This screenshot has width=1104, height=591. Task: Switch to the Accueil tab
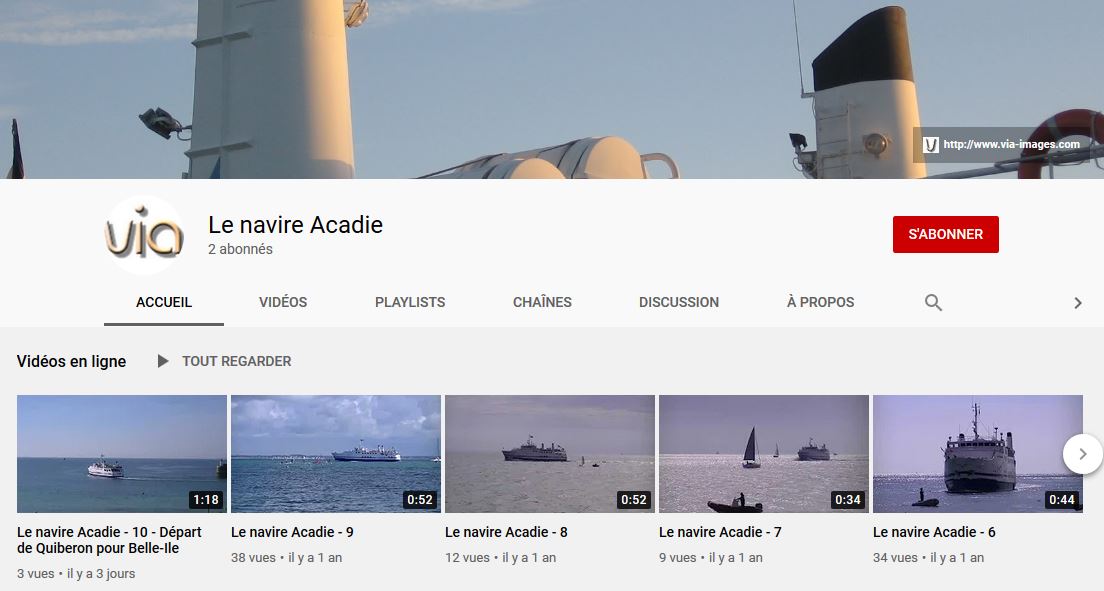coord(164,302)
